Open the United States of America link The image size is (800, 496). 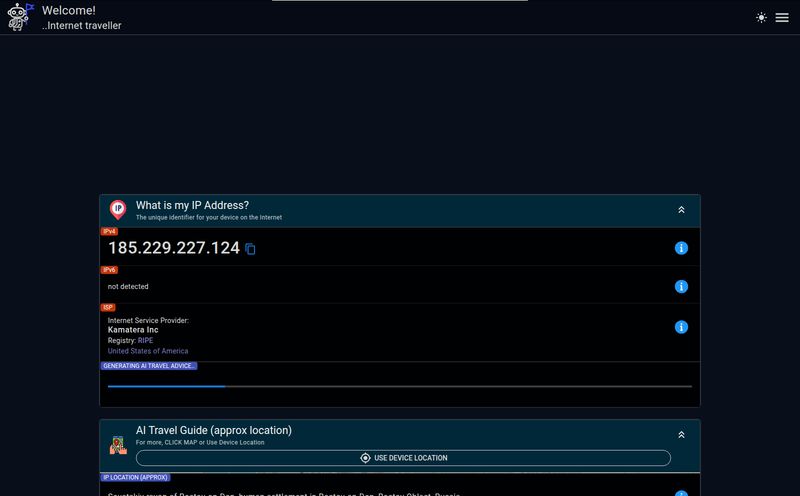(x=148, y=351)
